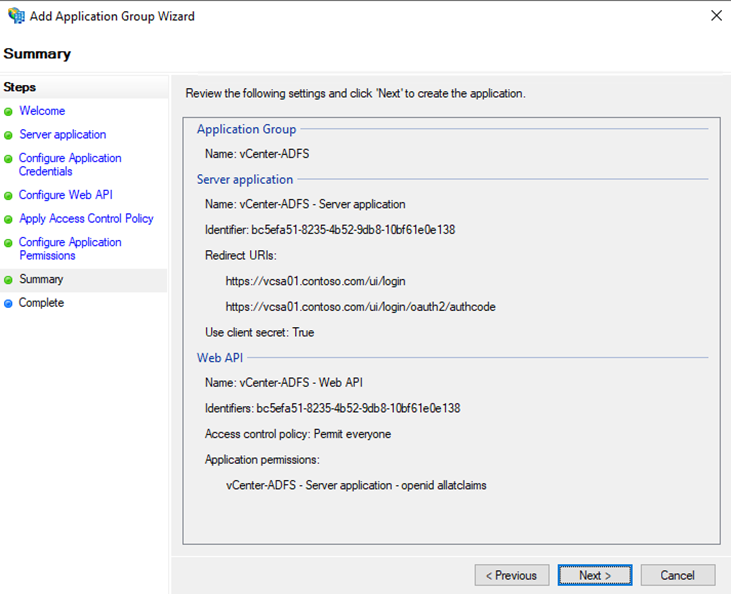Close the wizard window with X
731x594 pixels.
tap(717, 15)
